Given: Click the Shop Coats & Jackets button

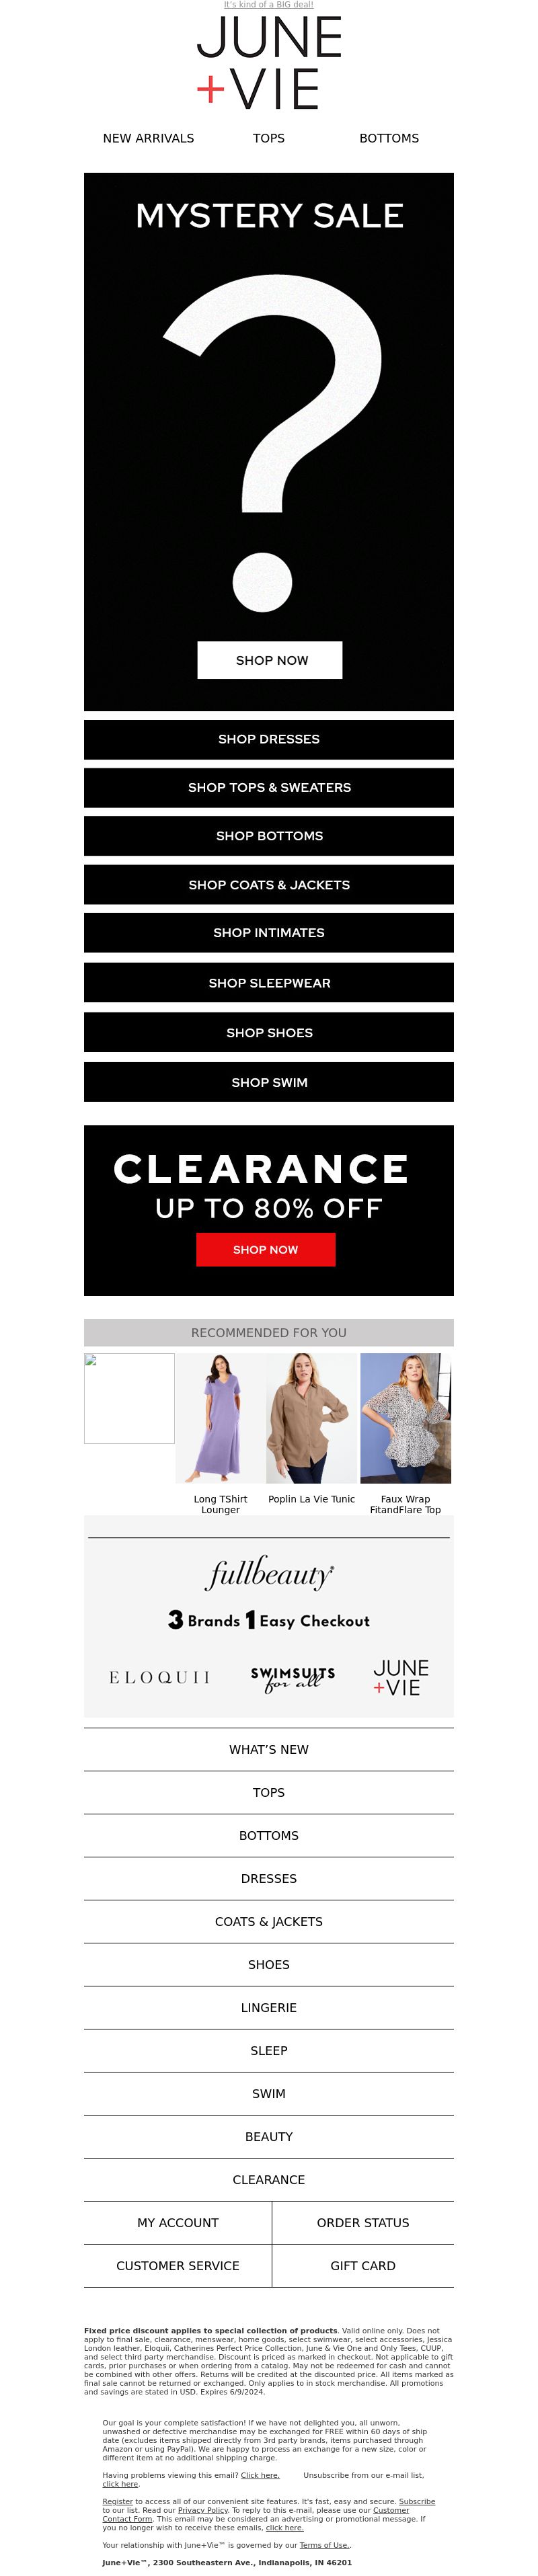Looking at the screenshot, I should point(269,885).
